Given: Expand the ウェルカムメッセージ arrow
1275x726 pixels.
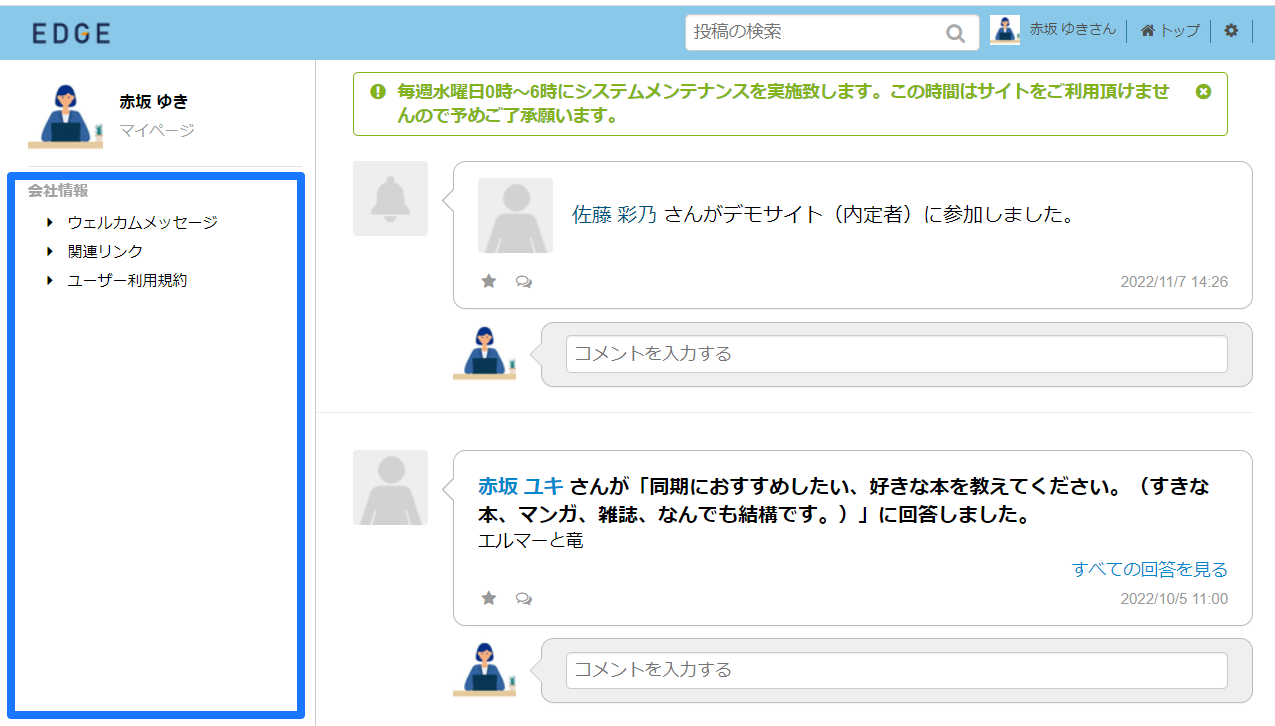Looking at the screenshot, I should pos(50,222).
